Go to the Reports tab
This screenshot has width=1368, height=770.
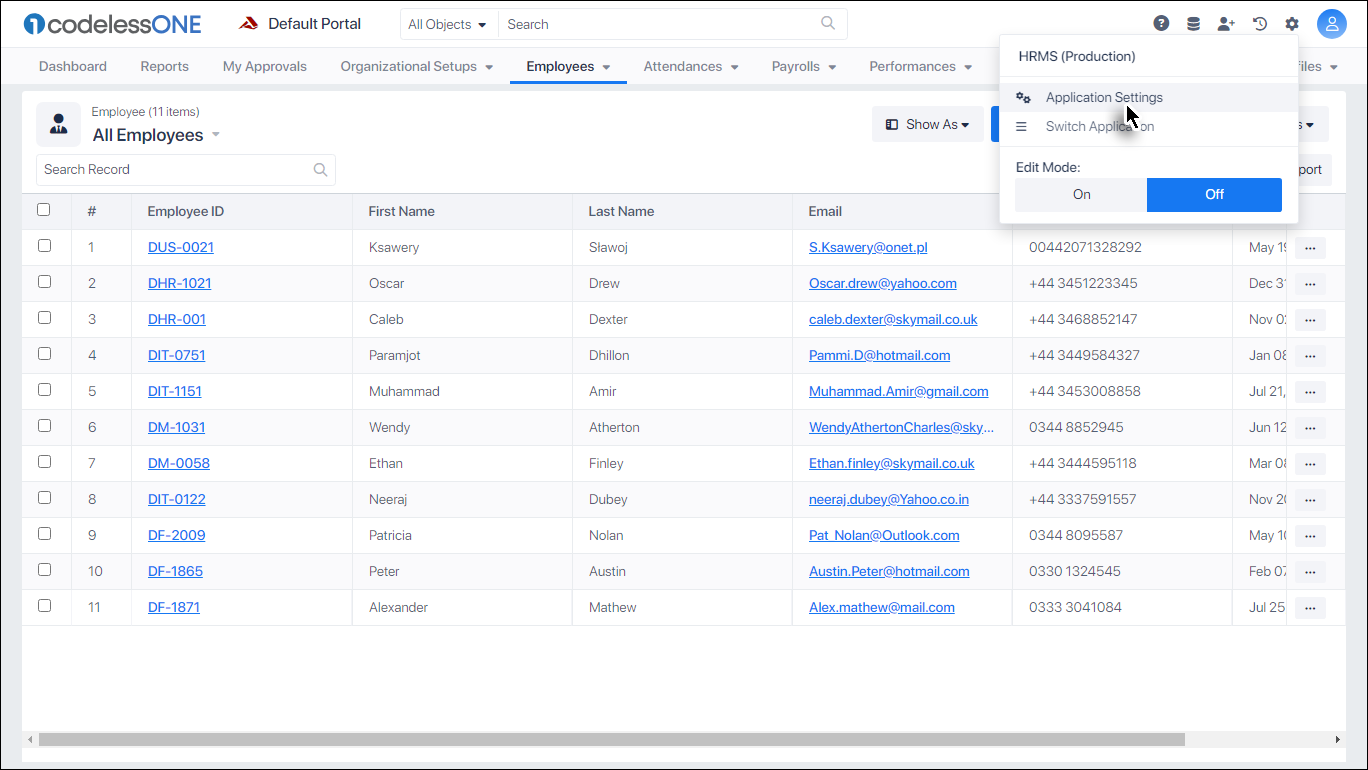tap(165, 67)
